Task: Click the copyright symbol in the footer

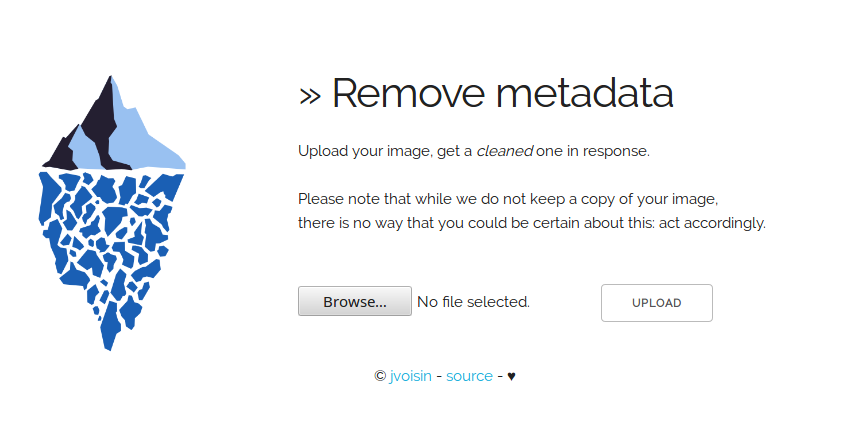Action: (x=380, y=376)
